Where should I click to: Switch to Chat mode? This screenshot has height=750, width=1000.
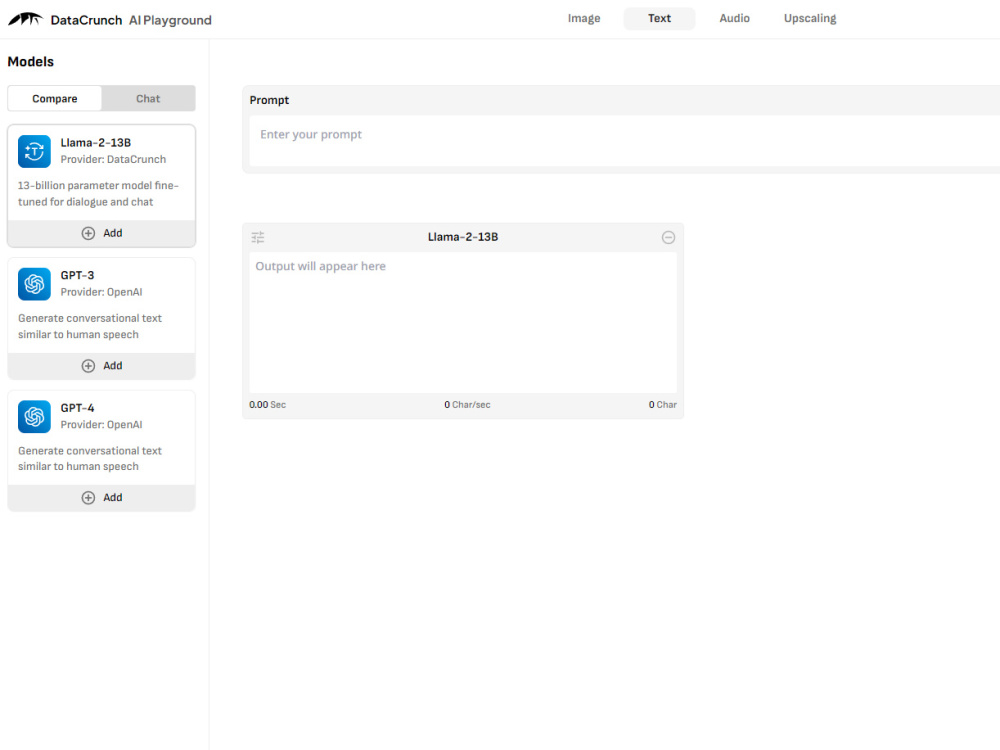[148, 99]
